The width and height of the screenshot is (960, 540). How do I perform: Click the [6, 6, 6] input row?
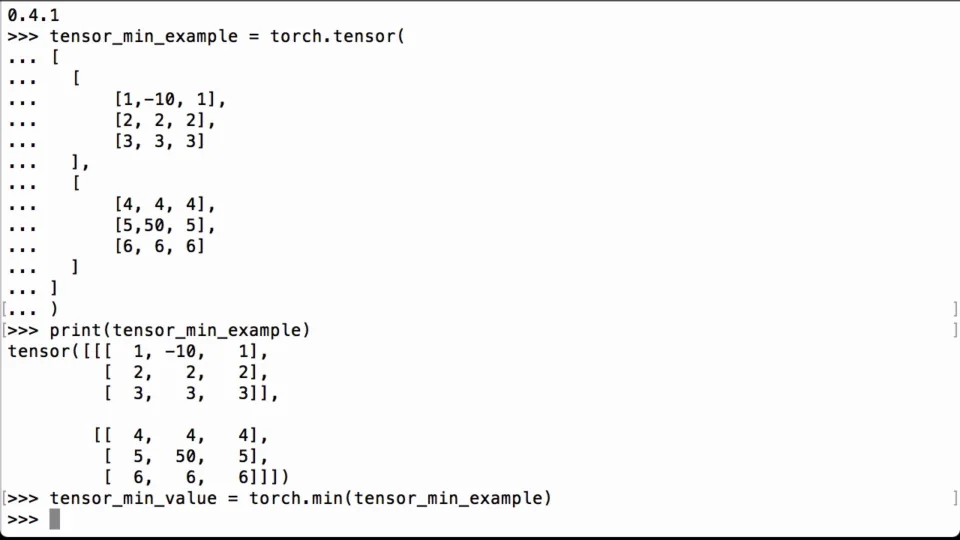159,246
